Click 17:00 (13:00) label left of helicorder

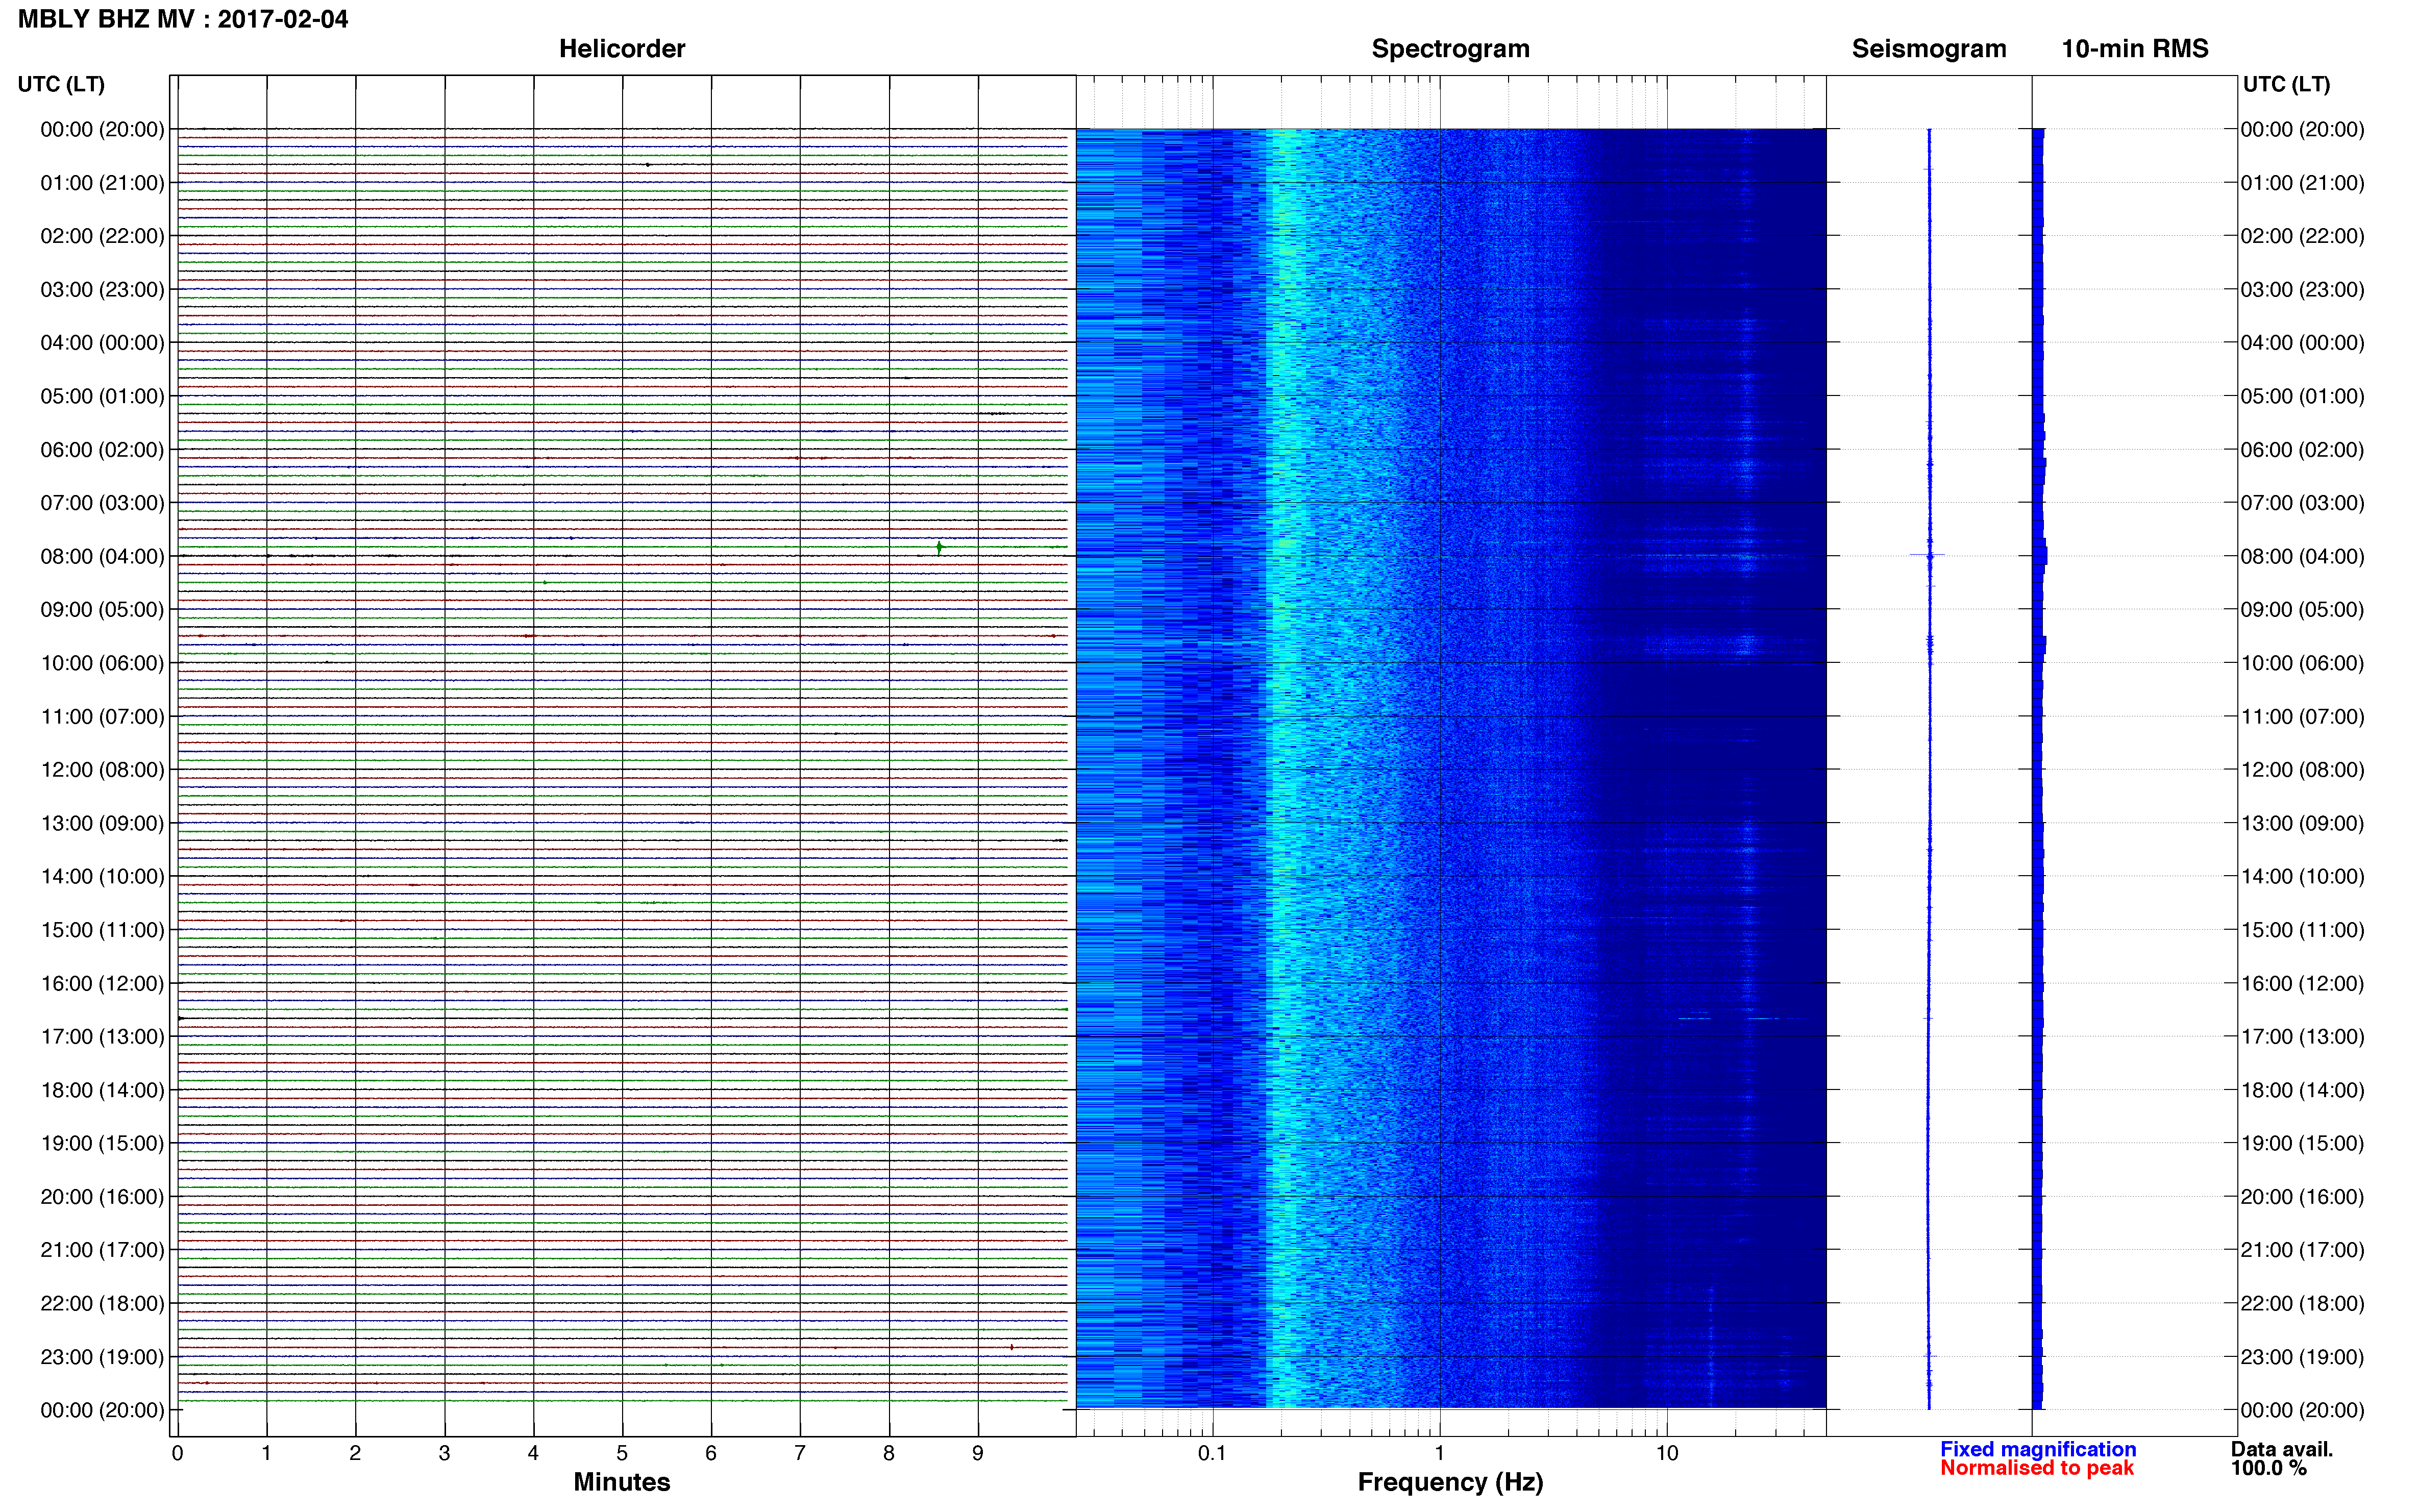(102, 1037)
